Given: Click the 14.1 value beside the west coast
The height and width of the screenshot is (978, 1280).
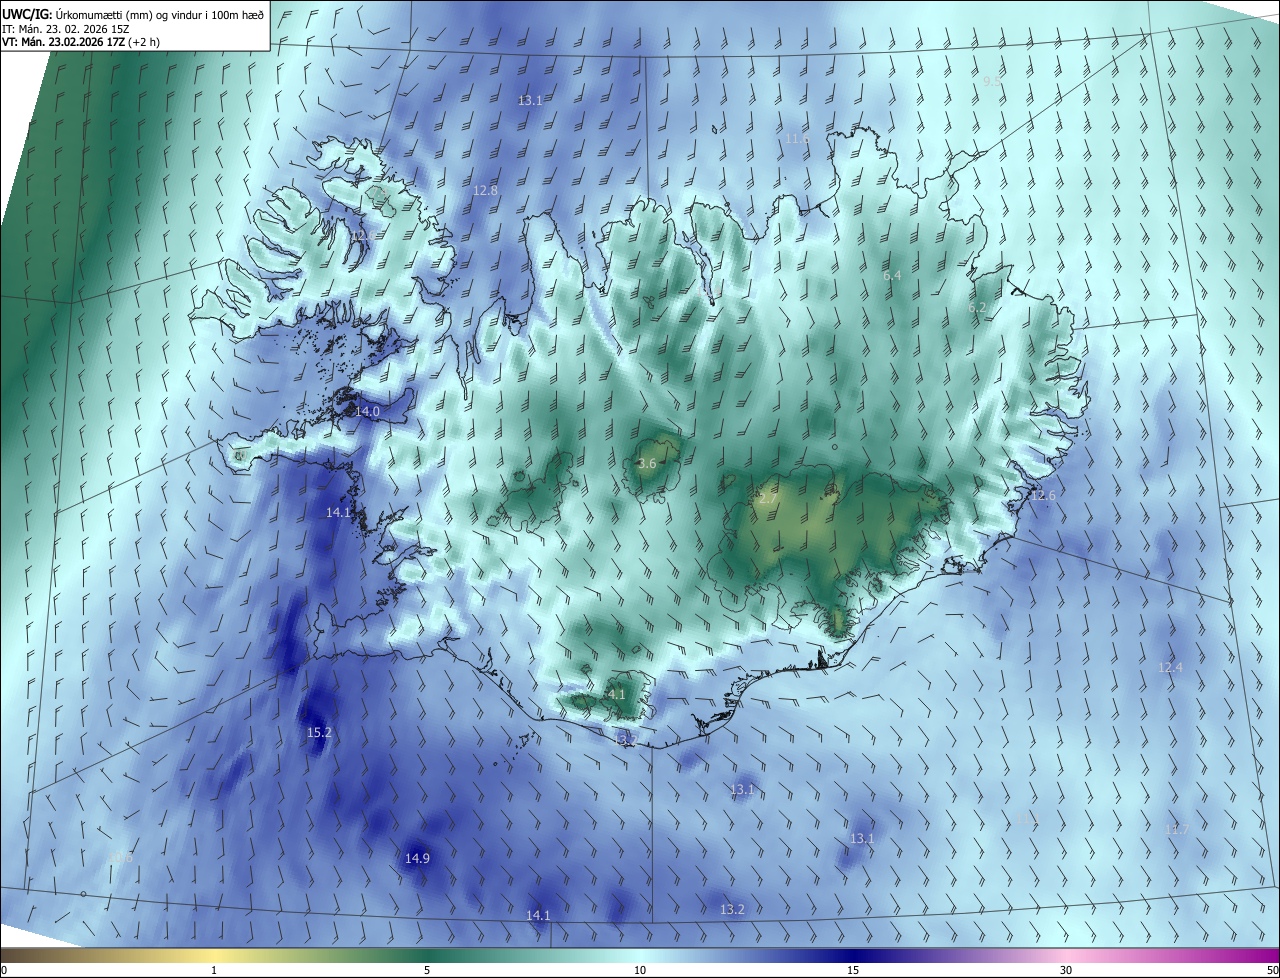Looking at the screenshot, I should click(339, 513).
